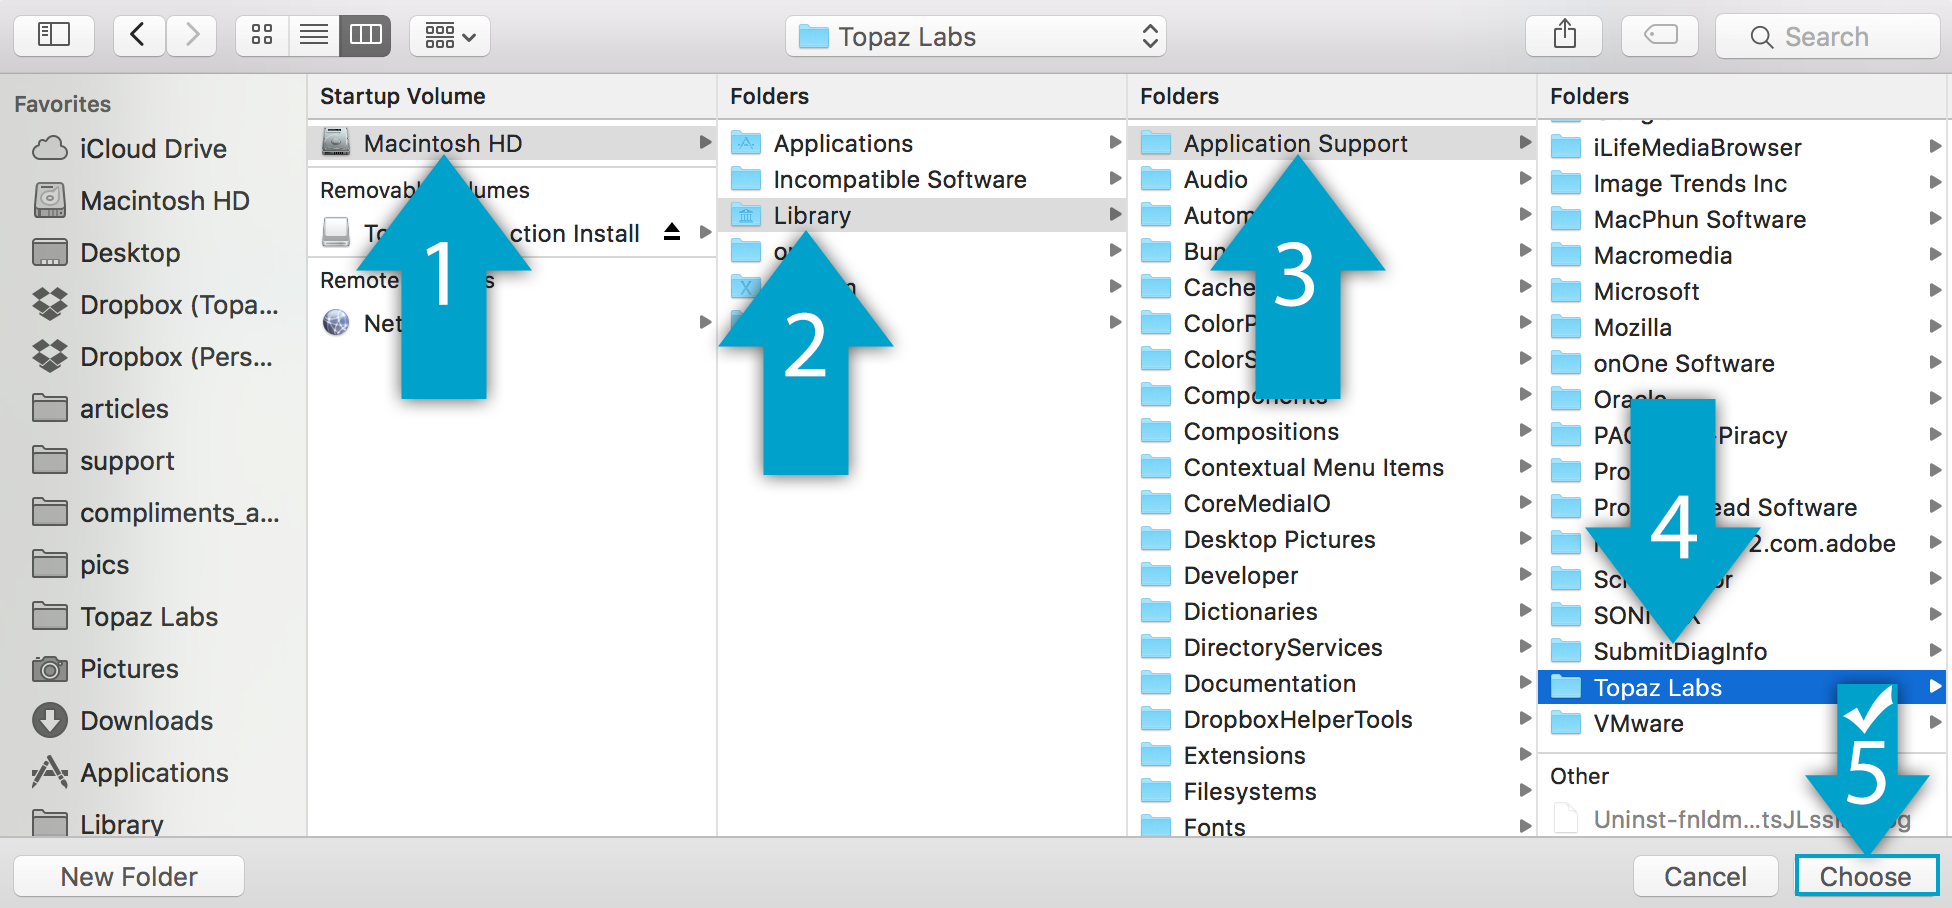Click the Edit Tags toolbar button
Image resolution: width=1952 pixels, height=908 pixels.
[x=1660, y=36]
